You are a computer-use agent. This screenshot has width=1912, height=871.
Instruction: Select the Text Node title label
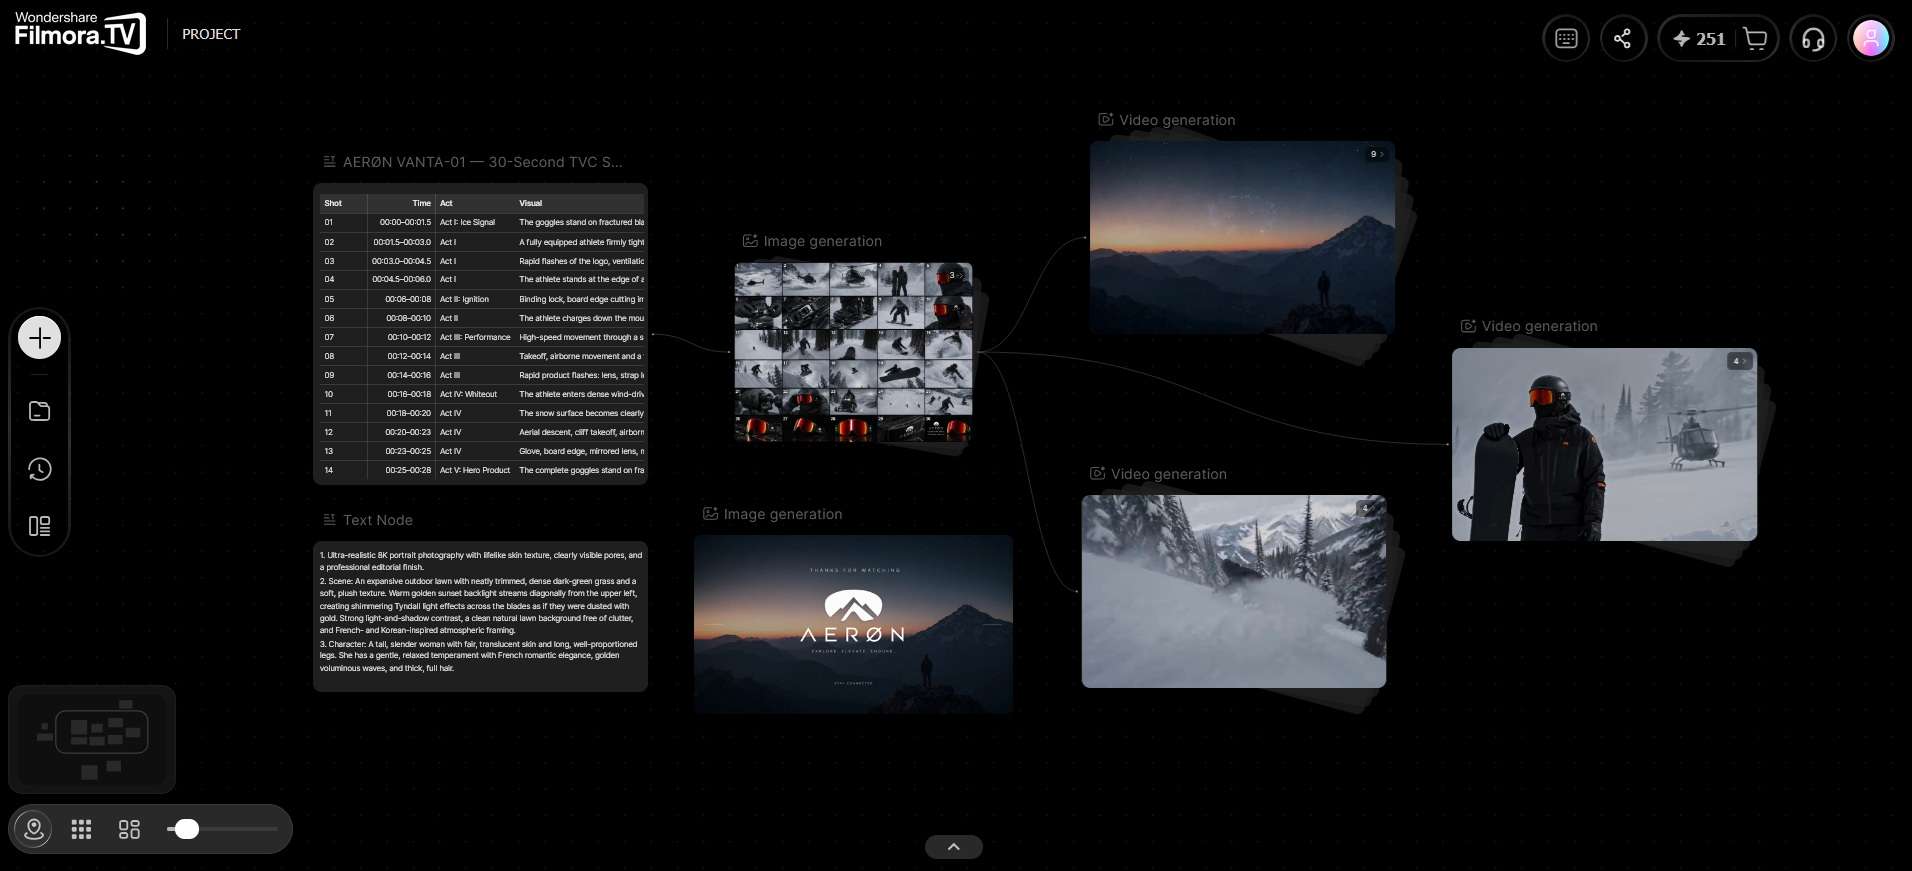pyautogui.click(x=378, y=520)
